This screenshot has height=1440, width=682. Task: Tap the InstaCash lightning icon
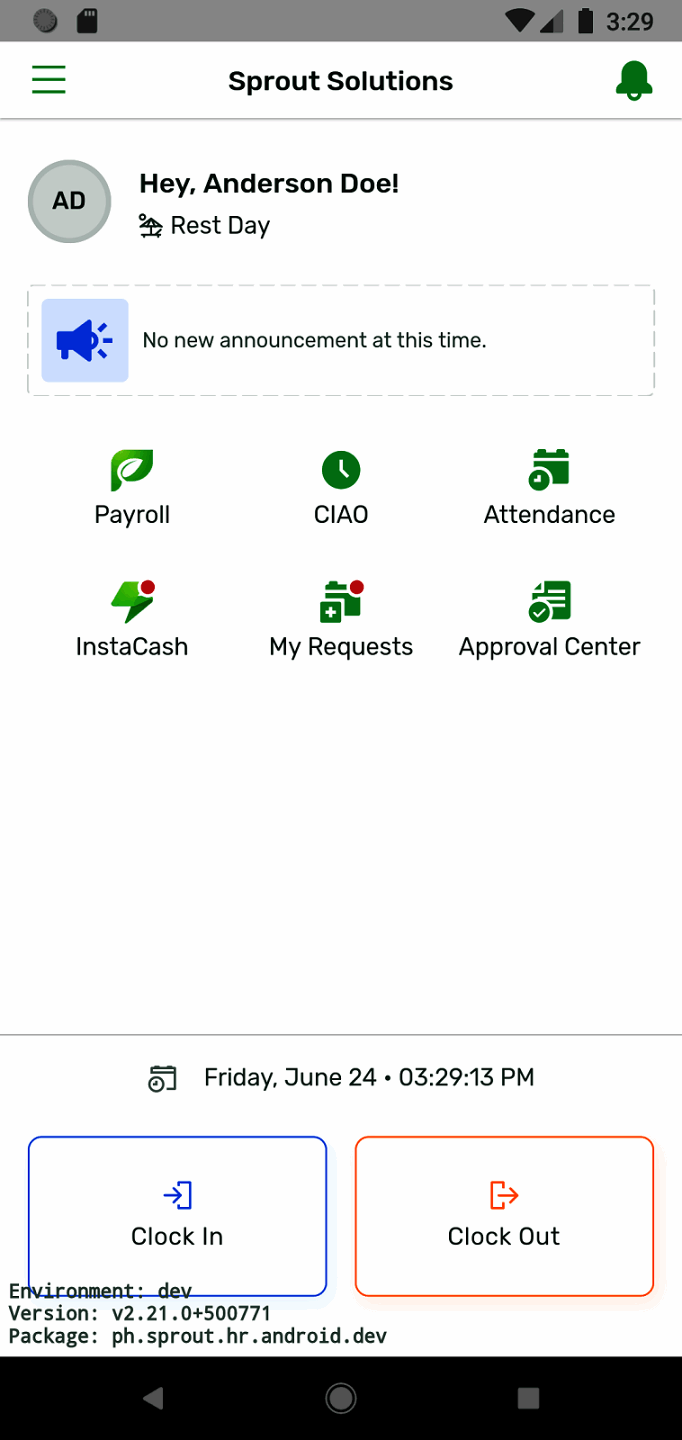pyautogui.click(x=131, y=601)
